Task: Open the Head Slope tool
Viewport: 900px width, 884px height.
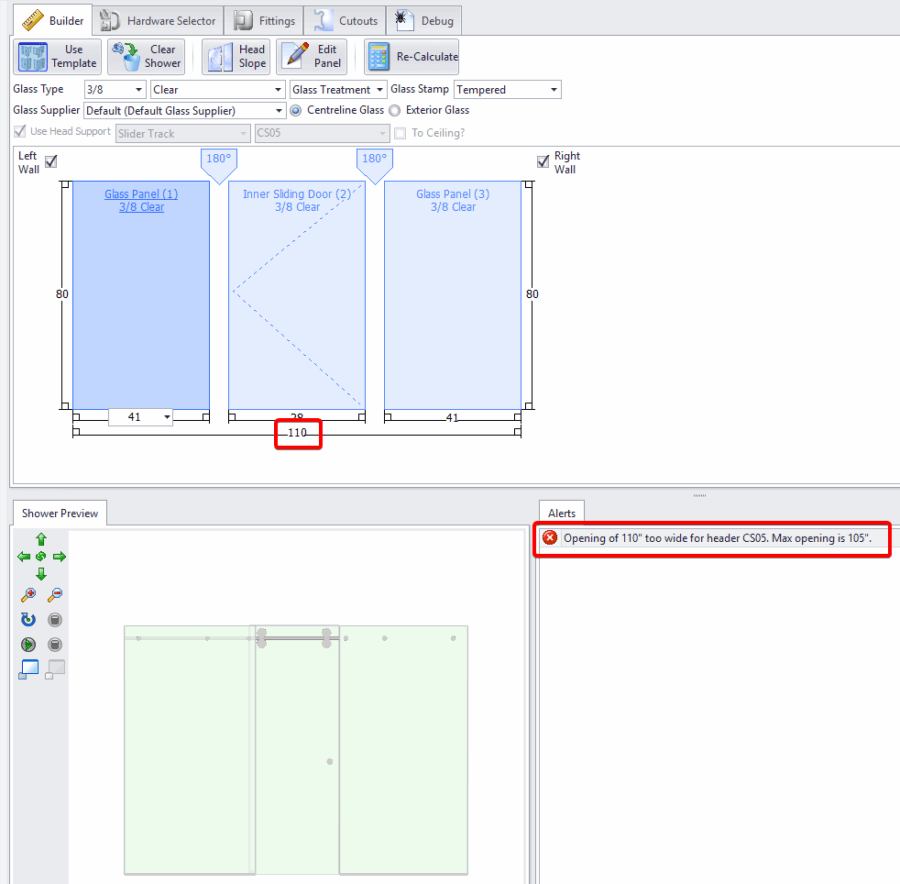Action: pyautogui.click(x=236, y=57)
